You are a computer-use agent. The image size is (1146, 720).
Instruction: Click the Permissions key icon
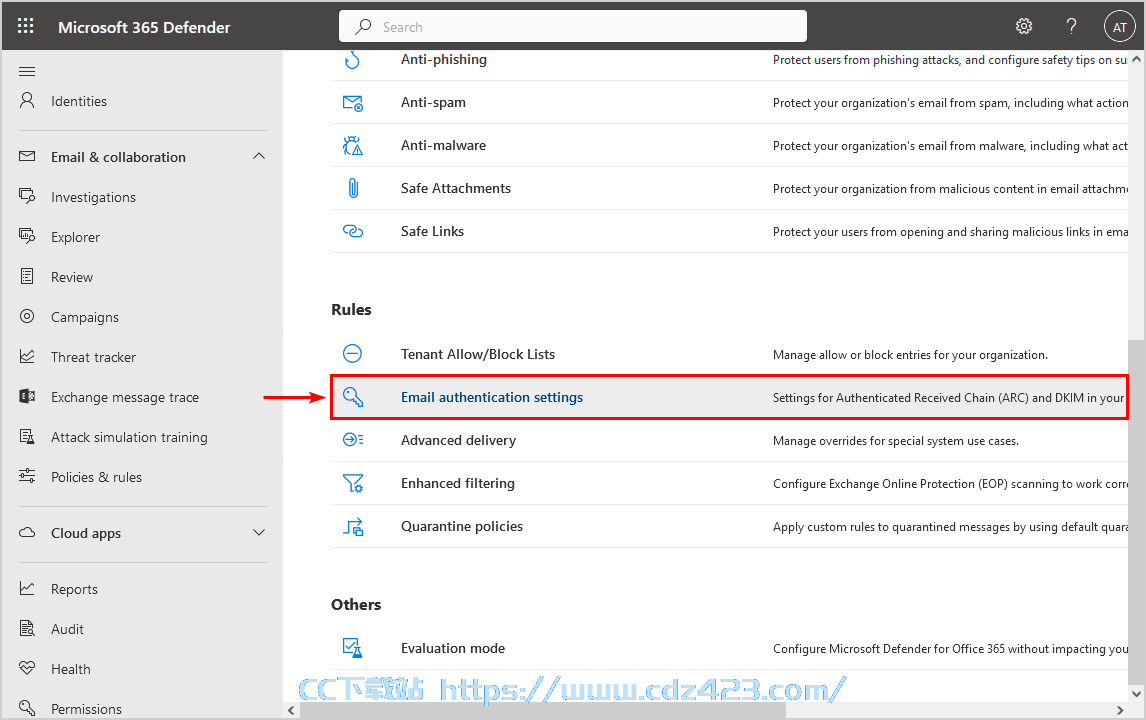[x=27, y=708]
